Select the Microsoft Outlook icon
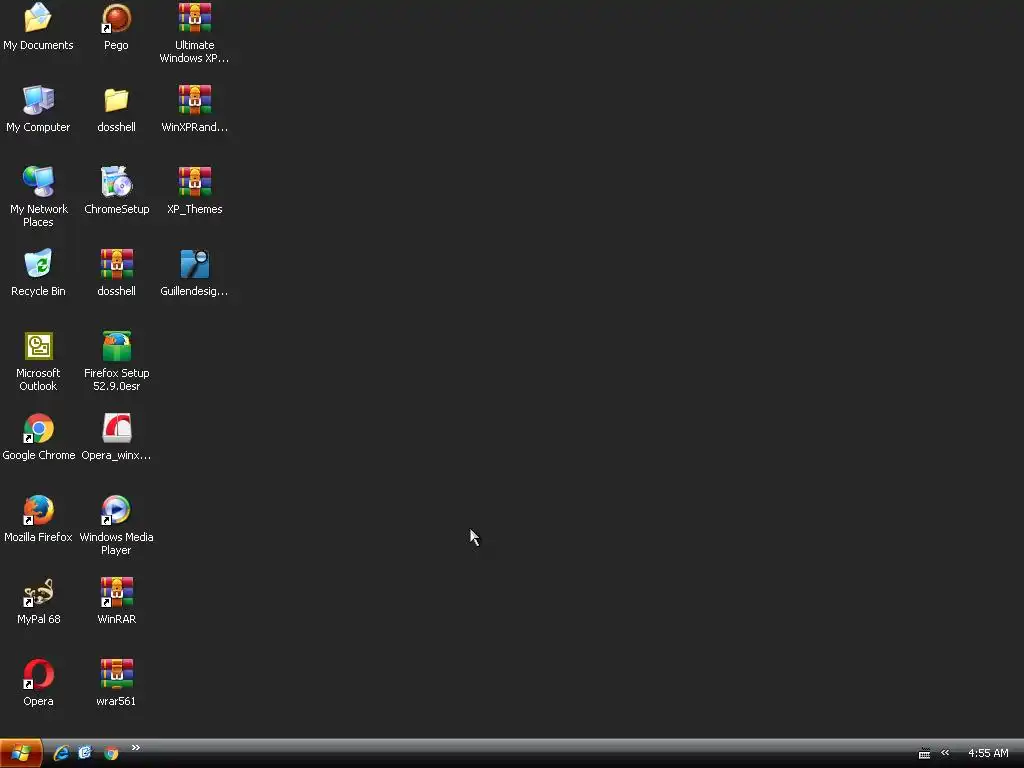 (x=38, y=346)
